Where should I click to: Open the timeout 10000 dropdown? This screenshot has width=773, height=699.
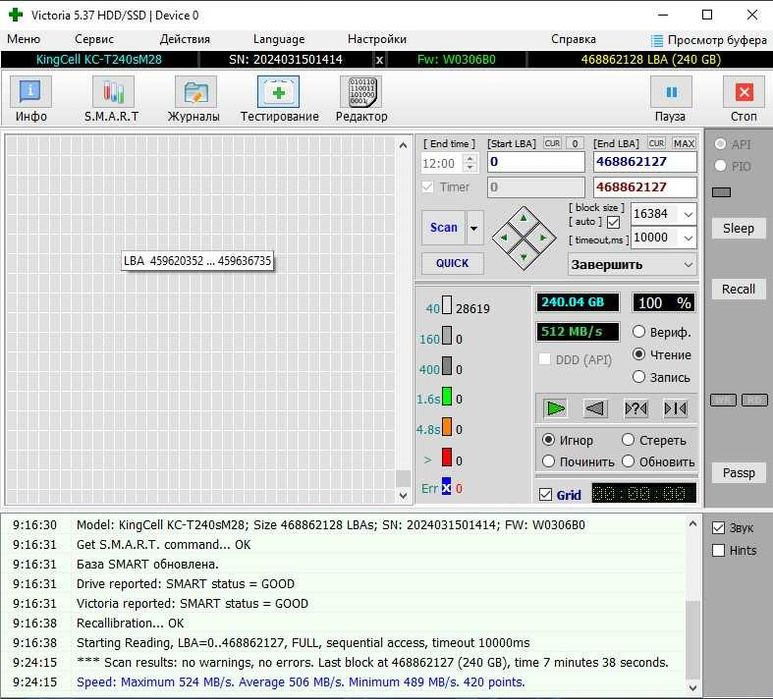coord(688,238)
